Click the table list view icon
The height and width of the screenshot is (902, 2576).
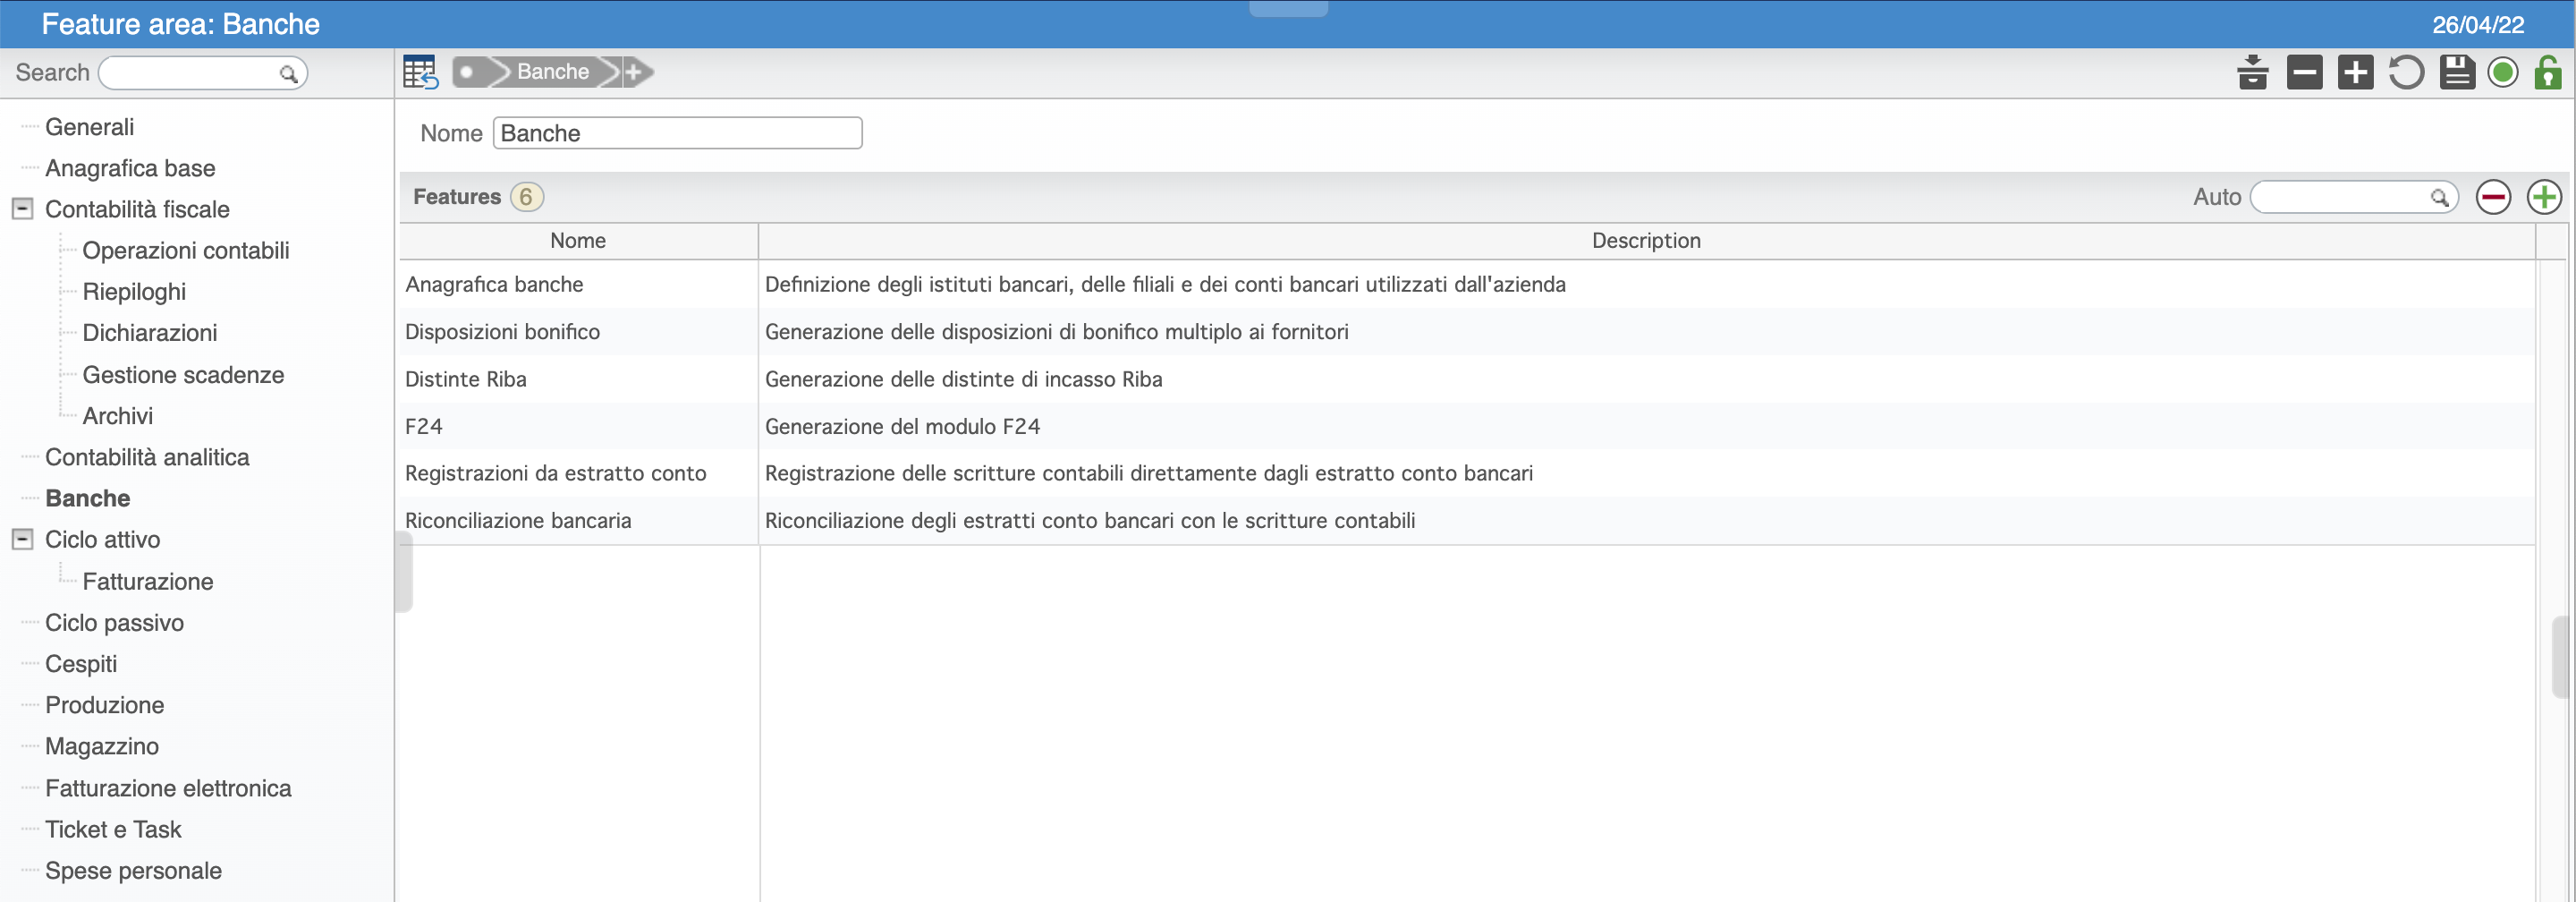[420, 72]
